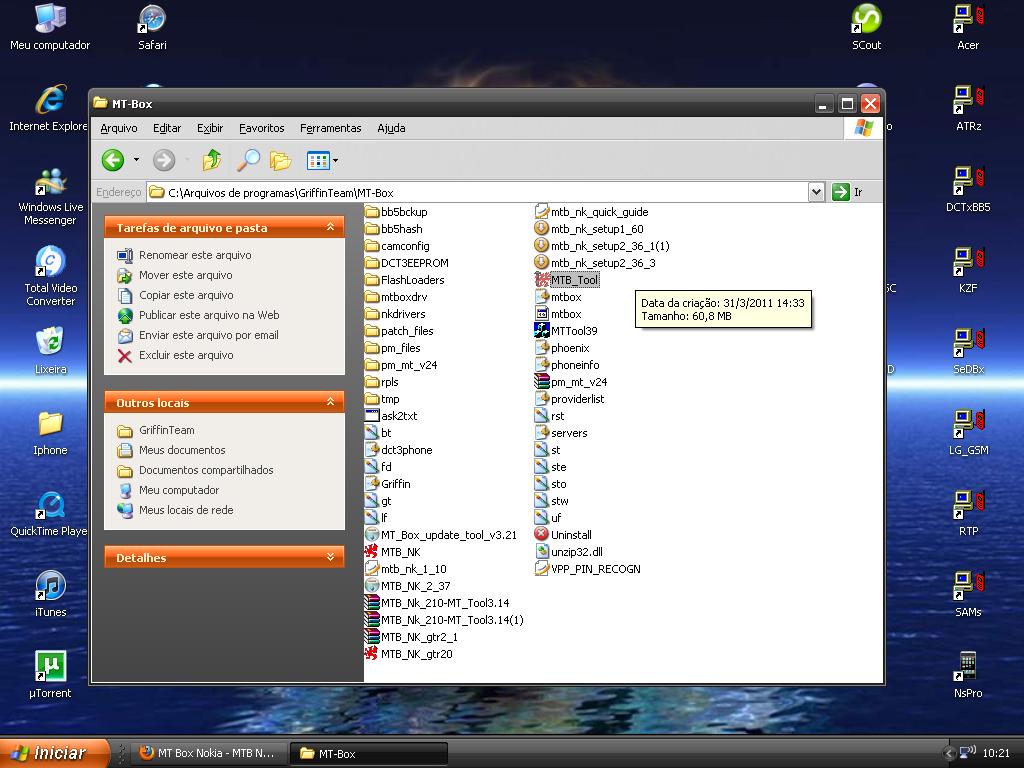Select the VPP_PIN_RECOGN file
Screen dimensions: 1024x768
point(588,569)
